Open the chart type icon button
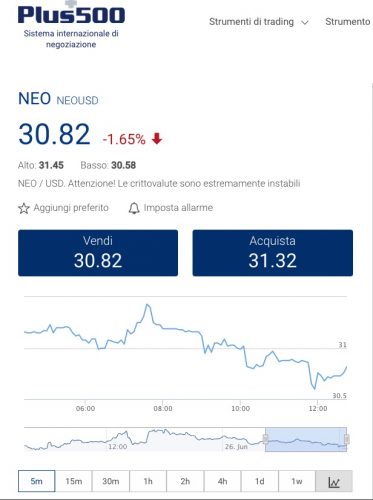Image resolution: width=373 pixels, height=500 pixels. tap(334, 481)
